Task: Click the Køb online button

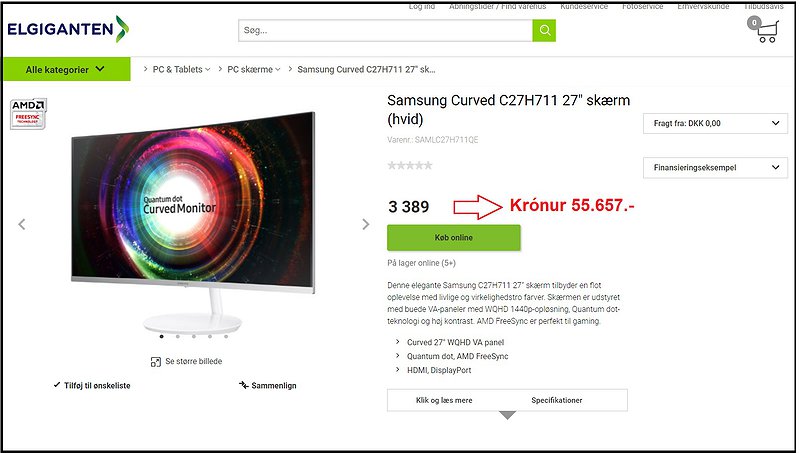Action: 454,238
